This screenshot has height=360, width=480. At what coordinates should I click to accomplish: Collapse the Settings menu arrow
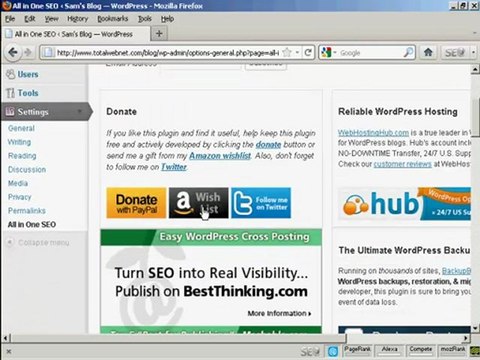pyautogui.click(x=80, y=112)
